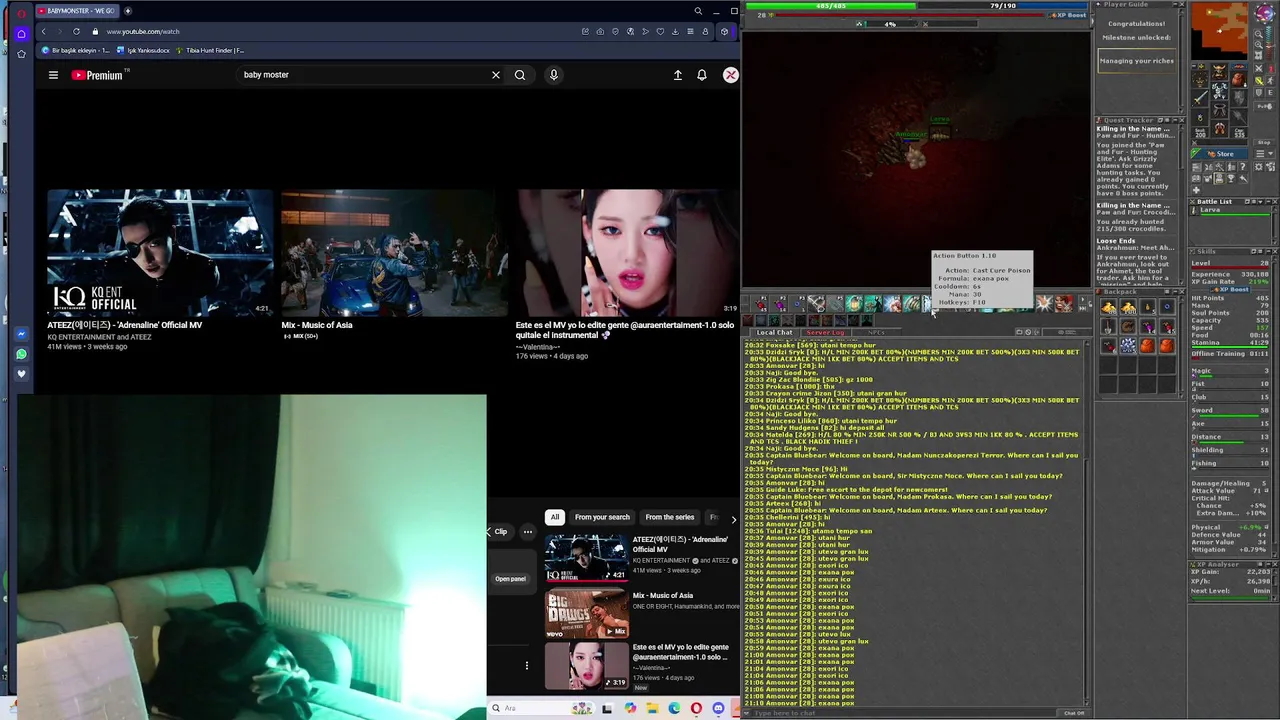Open more actions ellipsis next to Clip
This screenshot has width=1280, height=720.
pyautogui.click(x=528, y=532)
